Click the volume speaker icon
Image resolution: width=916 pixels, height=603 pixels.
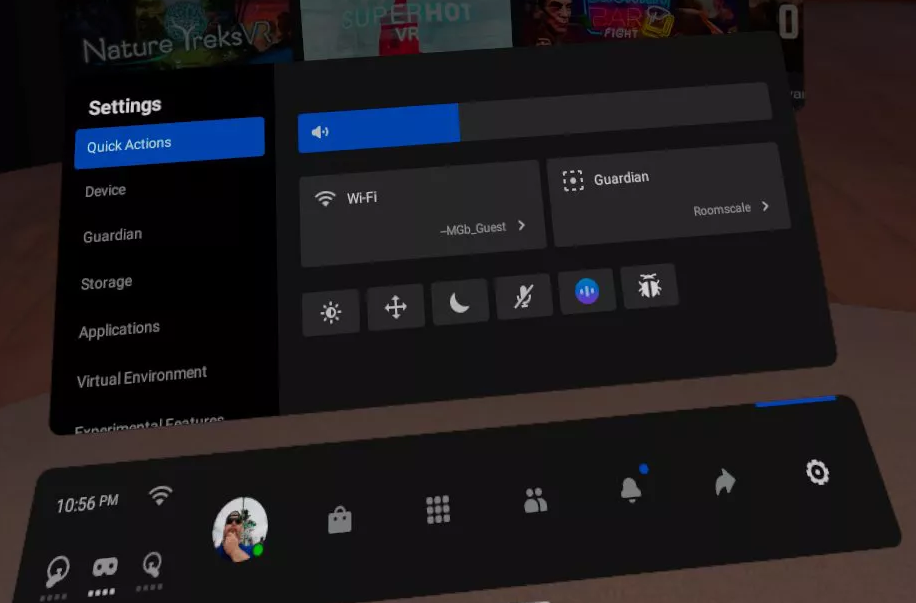pyautogui.click(x=320, y=133)
